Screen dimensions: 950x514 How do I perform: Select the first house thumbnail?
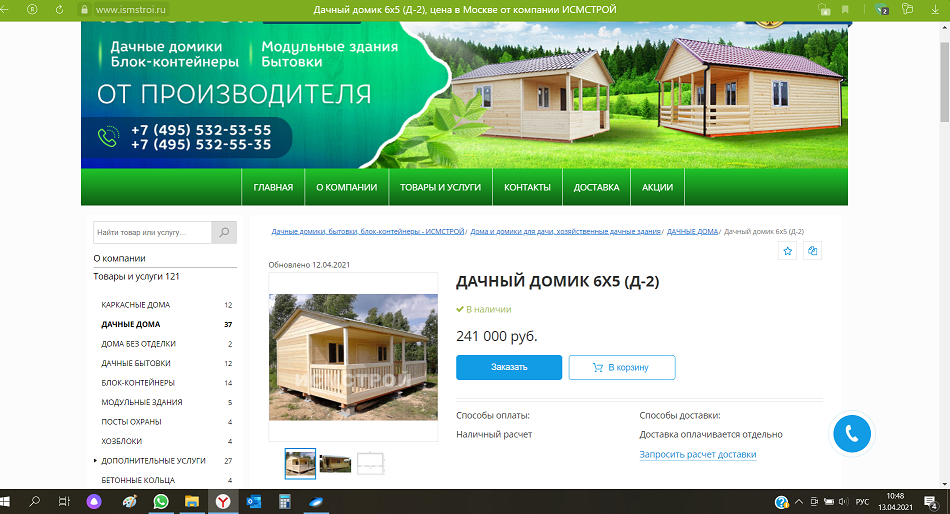[301, 464]
